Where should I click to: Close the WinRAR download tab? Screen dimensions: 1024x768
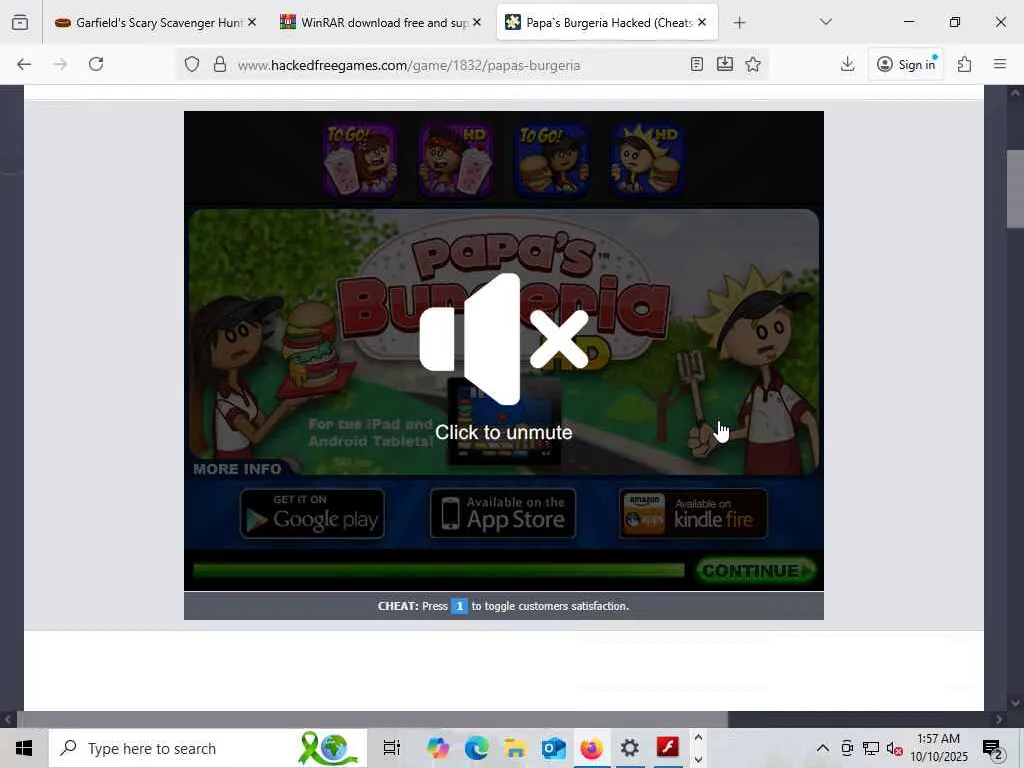coord(477,22)
